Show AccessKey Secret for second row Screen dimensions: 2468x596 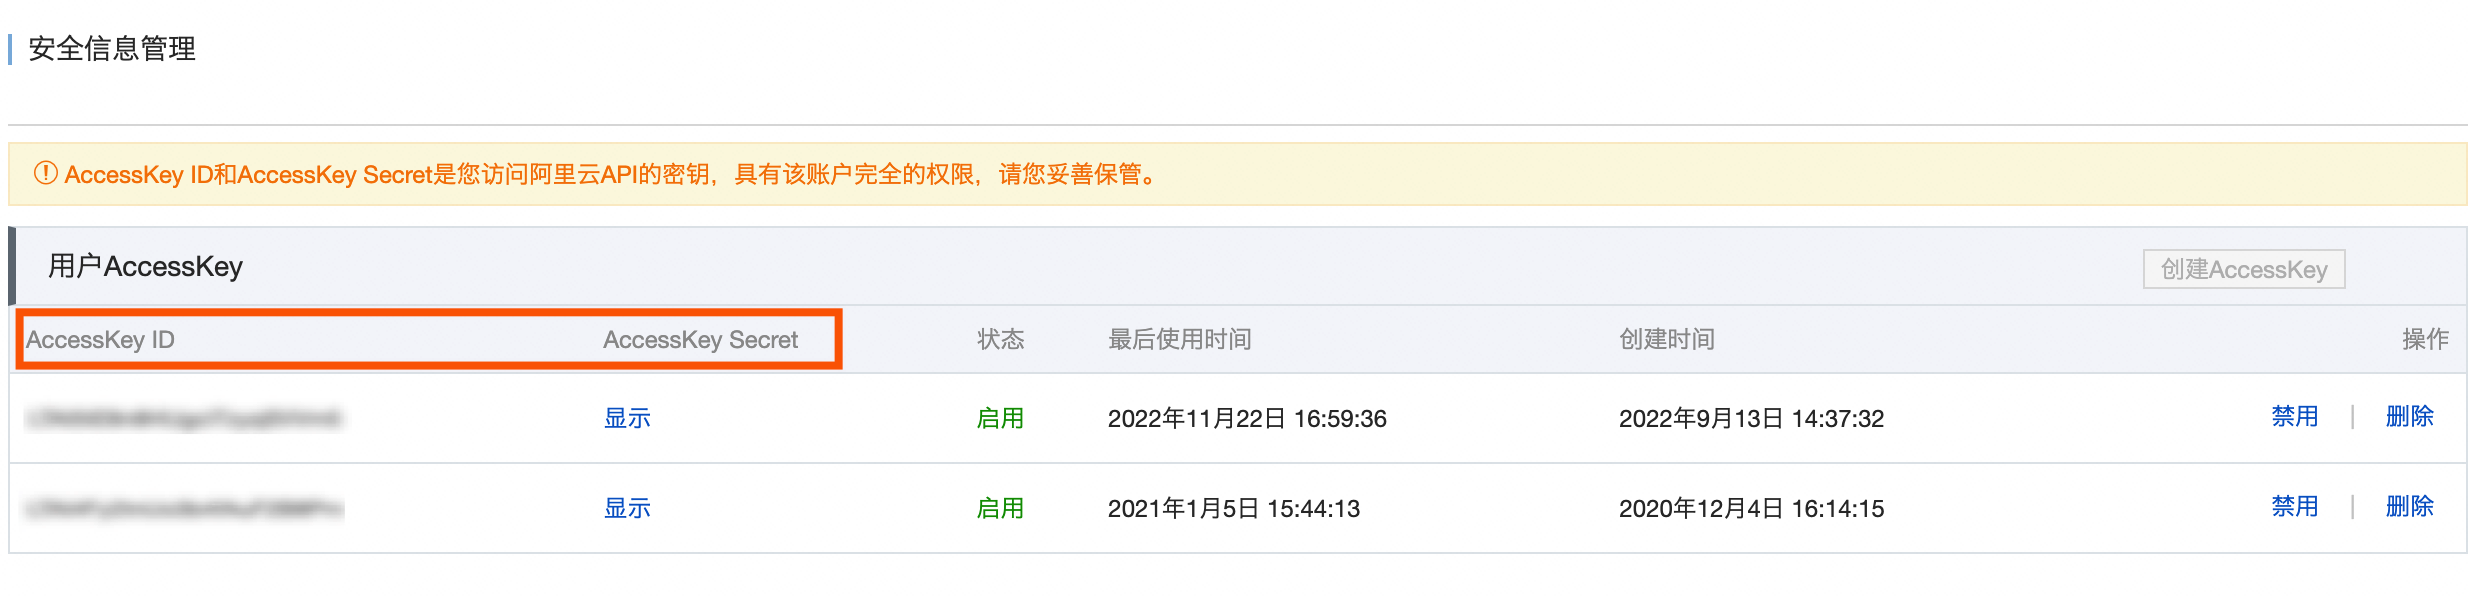point(627,508)
